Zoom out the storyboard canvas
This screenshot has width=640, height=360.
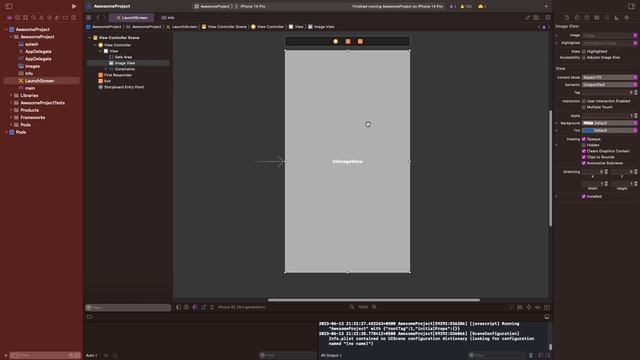(351, 307)
